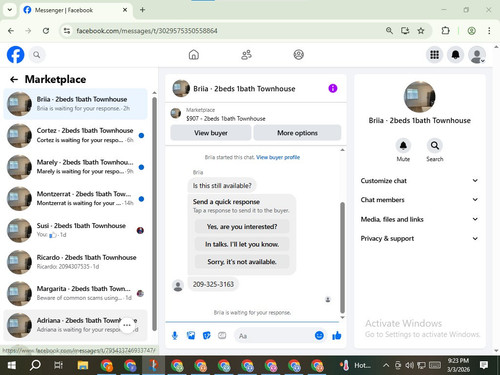Go back with the browser back arrow
This screenshot has width=500, height=375.
[11, 31]
